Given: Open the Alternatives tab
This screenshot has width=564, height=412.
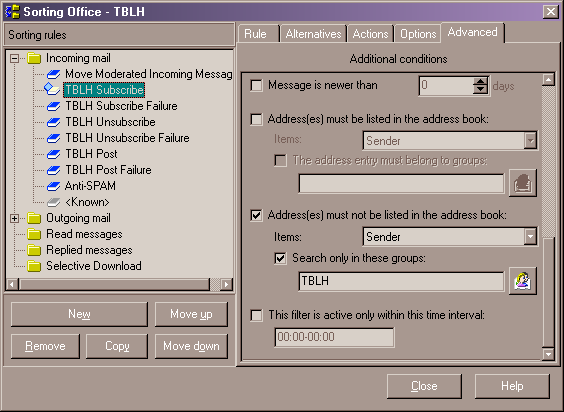Looking at the screenshot, I should tap(313, 34).
